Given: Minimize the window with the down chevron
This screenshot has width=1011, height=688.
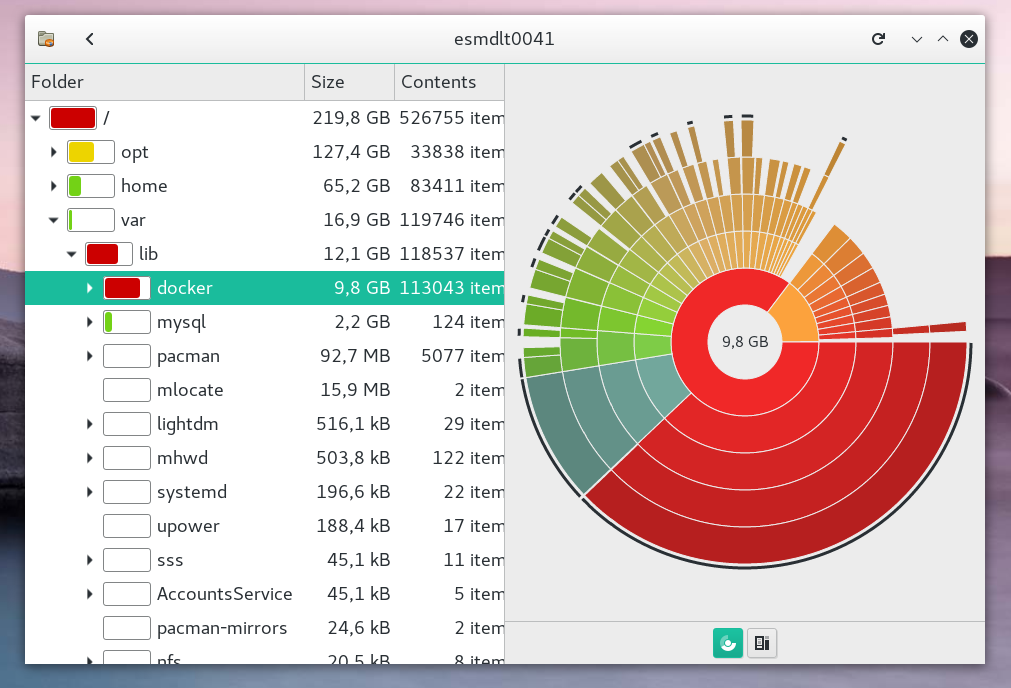Looking at the screenshot, I should 916,39.
